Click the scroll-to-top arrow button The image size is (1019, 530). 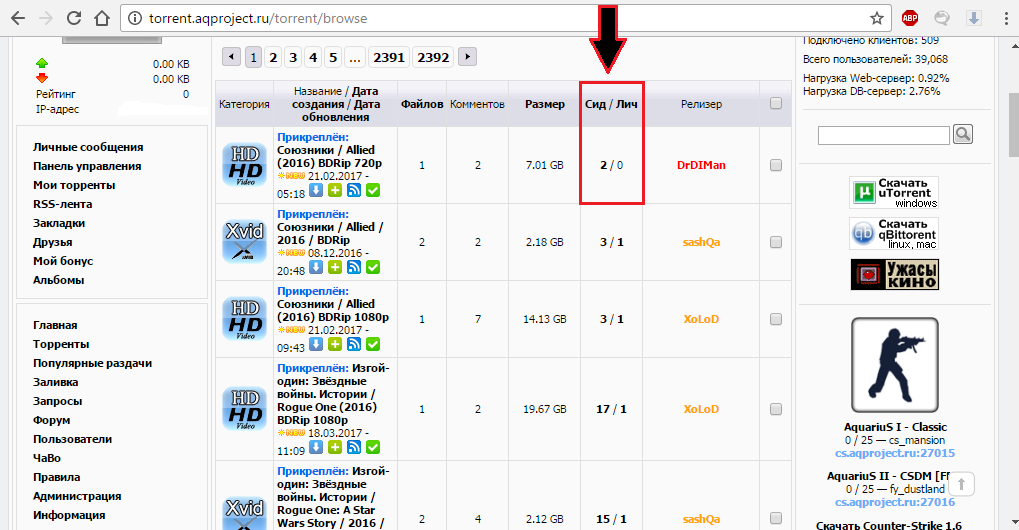(961, 485)
